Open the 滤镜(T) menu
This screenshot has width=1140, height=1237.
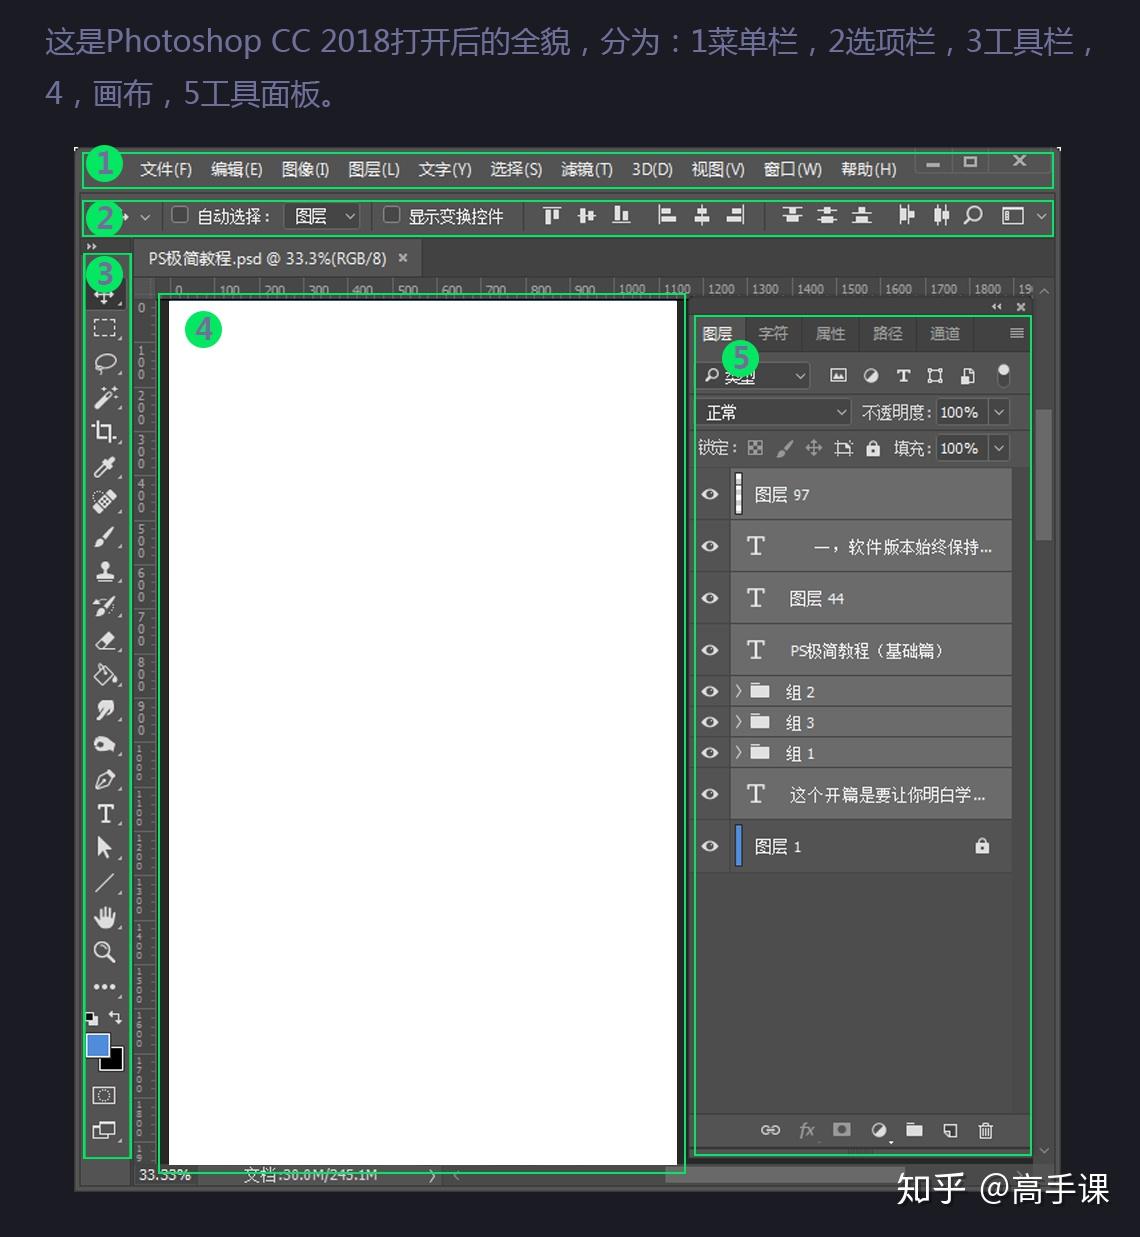pos(586,169)
